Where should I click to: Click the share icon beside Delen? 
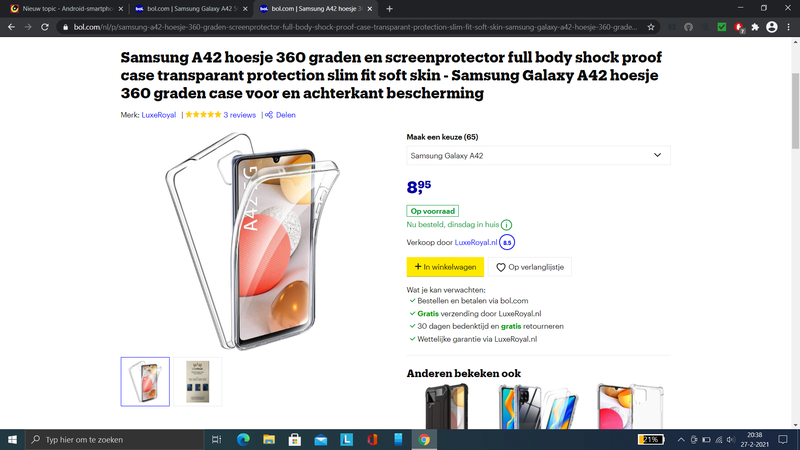click(x=269, y=115)
